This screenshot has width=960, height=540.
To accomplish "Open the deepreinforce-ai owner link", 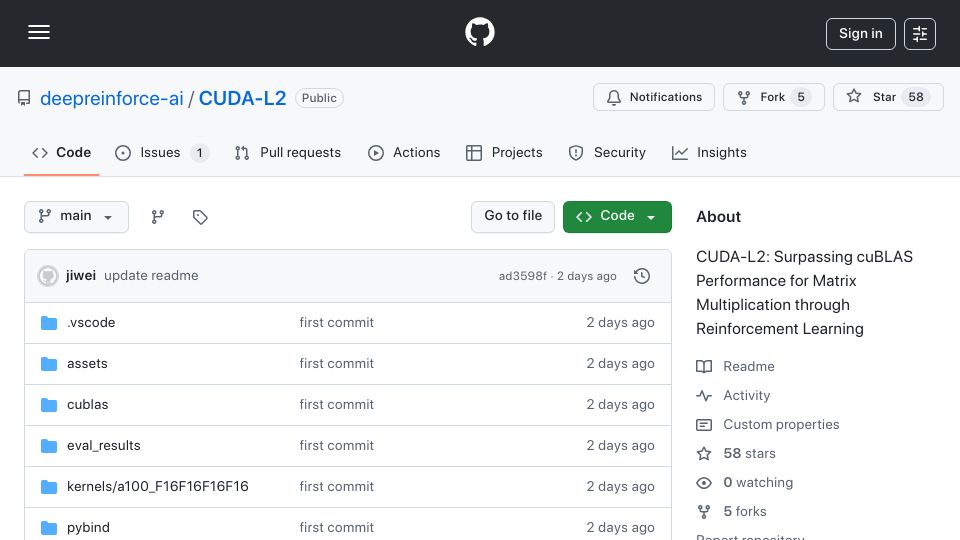I will click(x=111, y=98).
